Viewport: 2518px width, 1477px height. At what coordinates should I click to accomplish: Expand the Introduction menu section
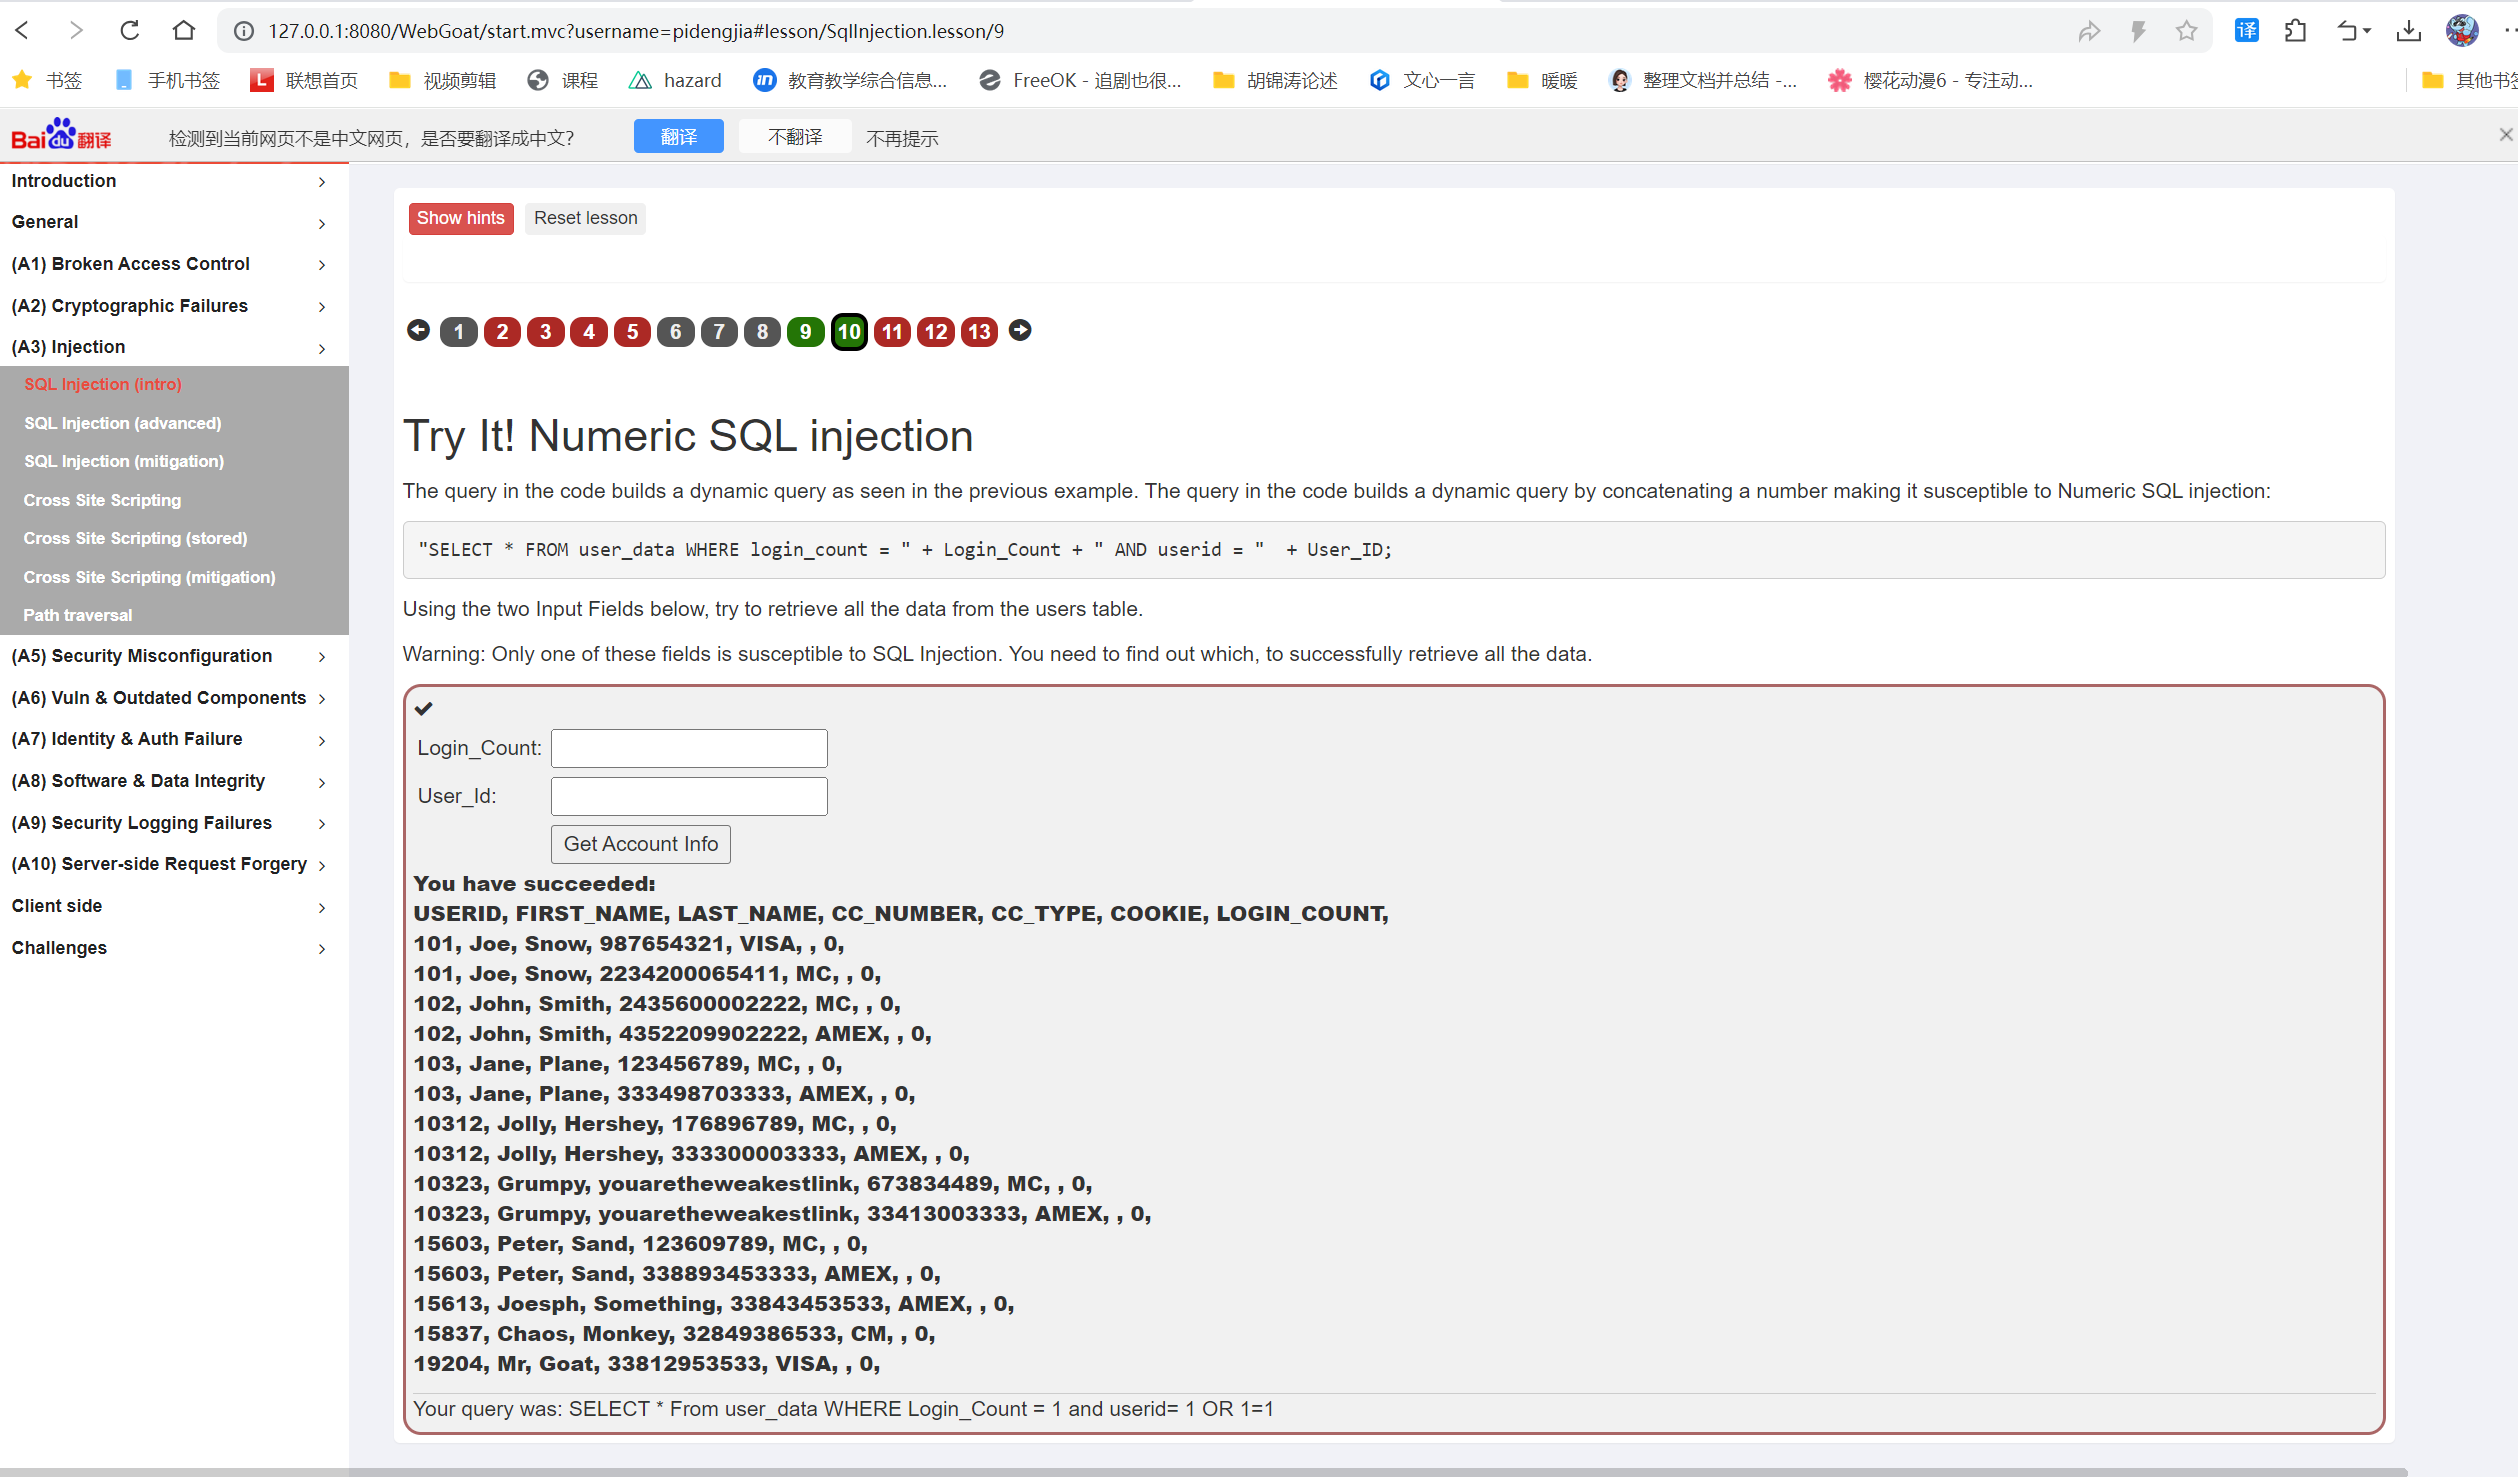point(168,181)
